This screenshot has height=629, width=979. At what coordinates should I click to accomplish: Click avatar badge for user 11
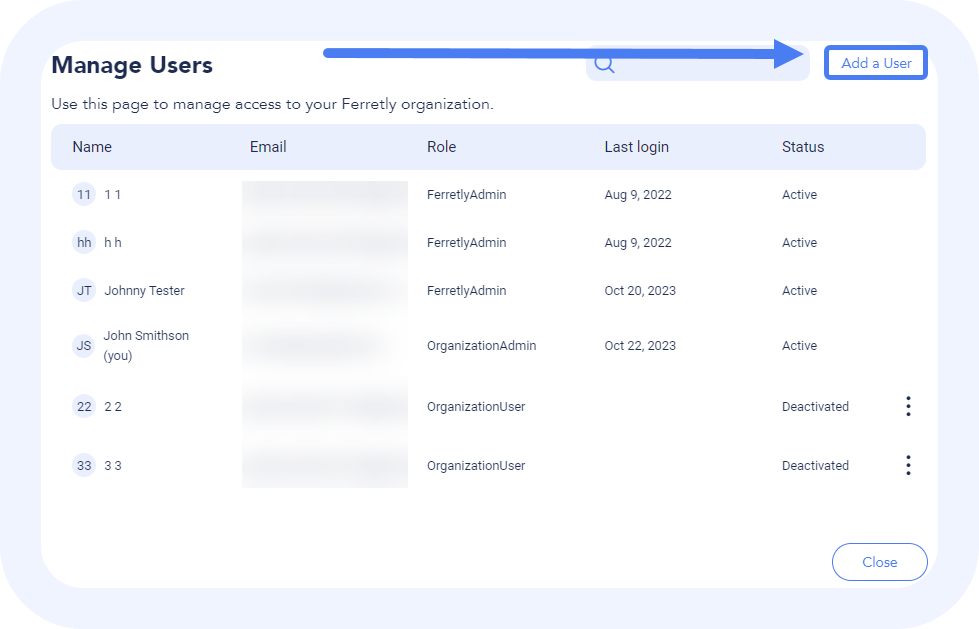tap(84, 195)
